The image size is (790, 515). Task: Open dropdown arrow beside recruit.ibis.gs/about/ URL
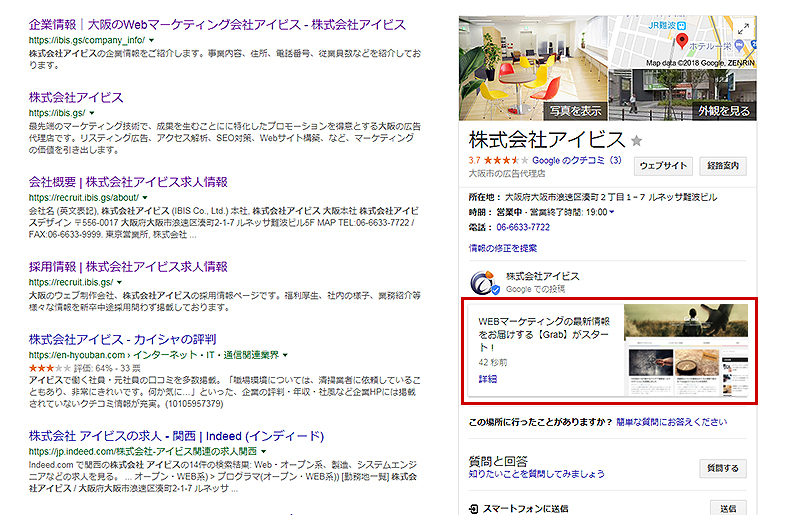(145, 198)
